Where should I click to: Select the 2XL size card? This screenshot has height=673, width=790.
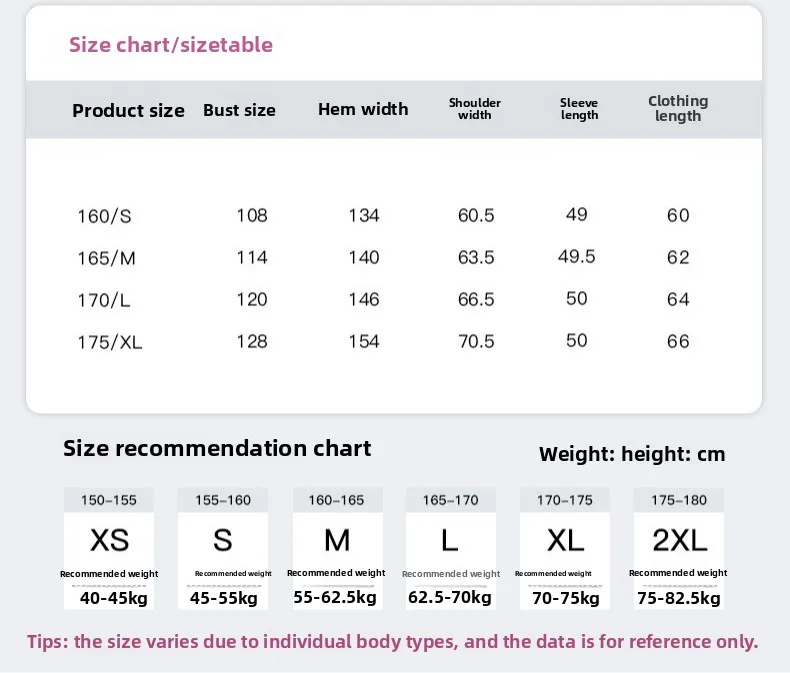(x=679, y=549)
